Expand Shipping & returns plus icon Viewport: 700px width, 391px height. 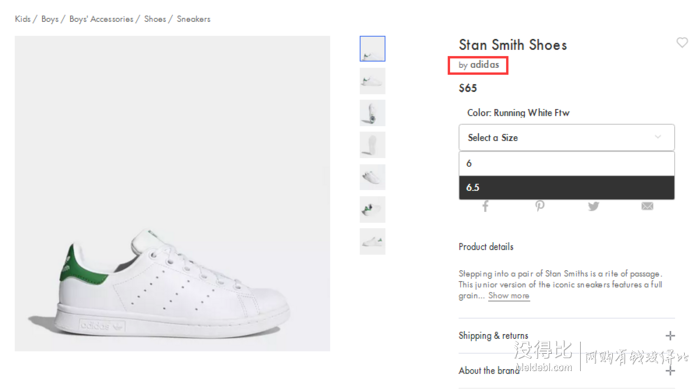pos(670,336)
